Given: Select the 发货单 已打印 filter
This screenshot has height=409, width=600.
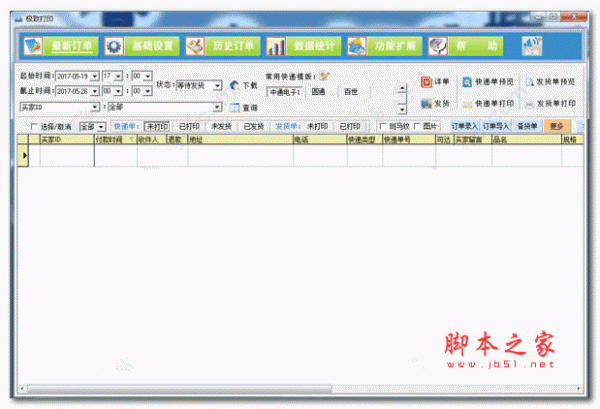Looking at the screenshot, I should [350, 126].
